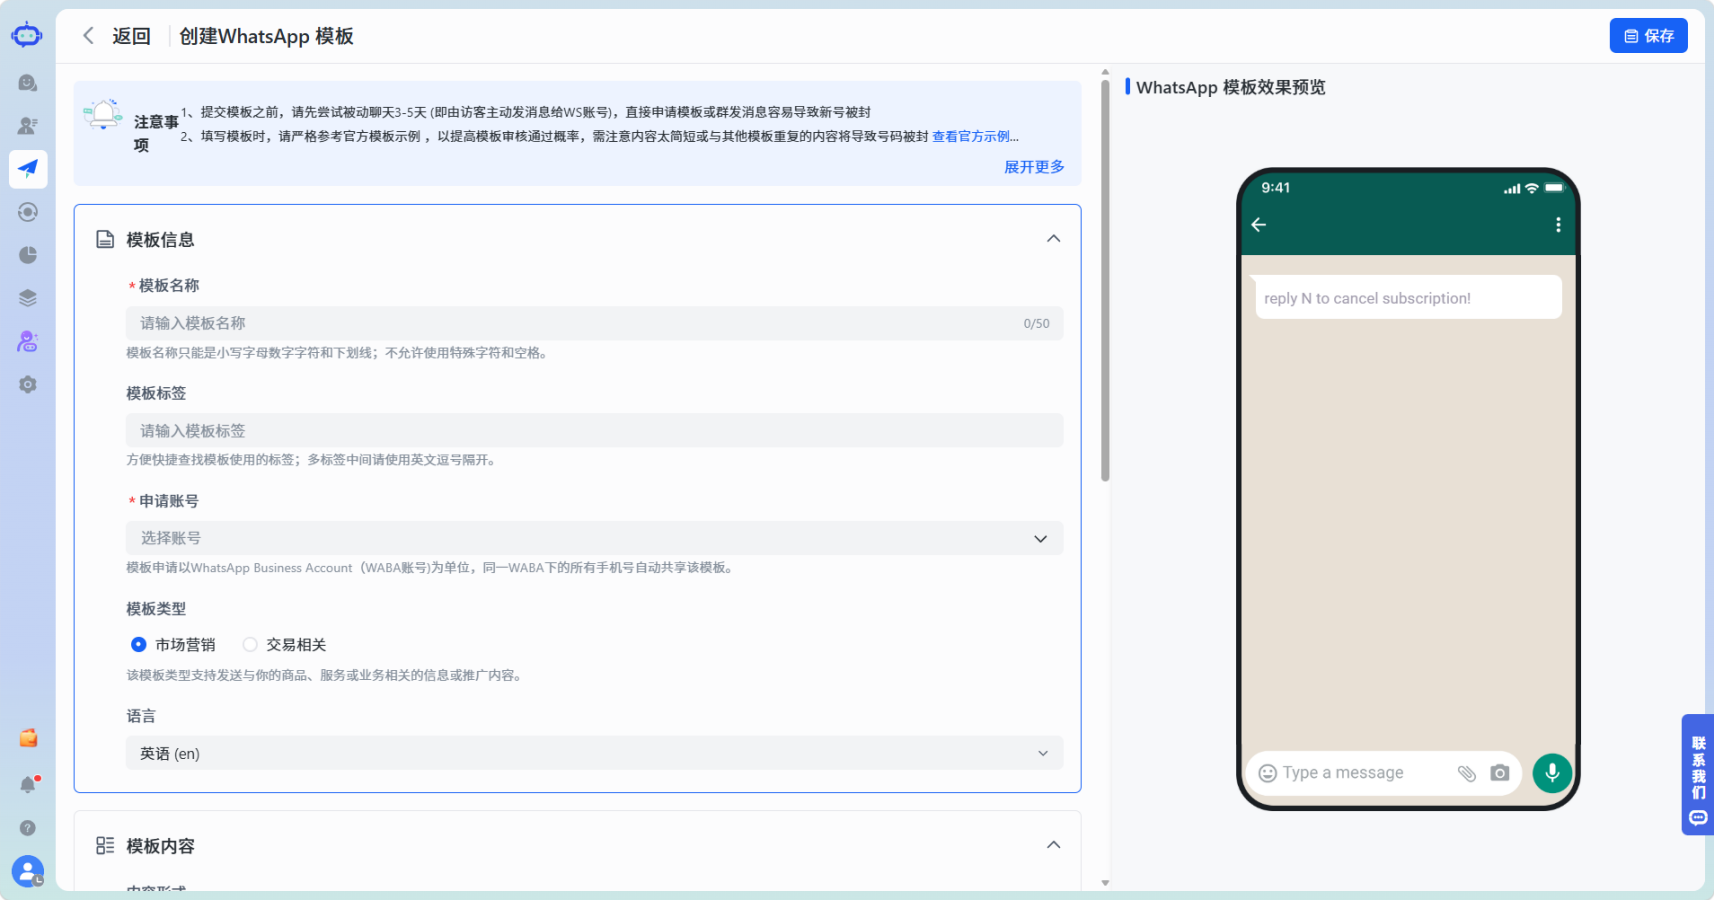Select the 交易相关 template type
The width and height of the screenshot is (1714, 900).
click(285, 645)
